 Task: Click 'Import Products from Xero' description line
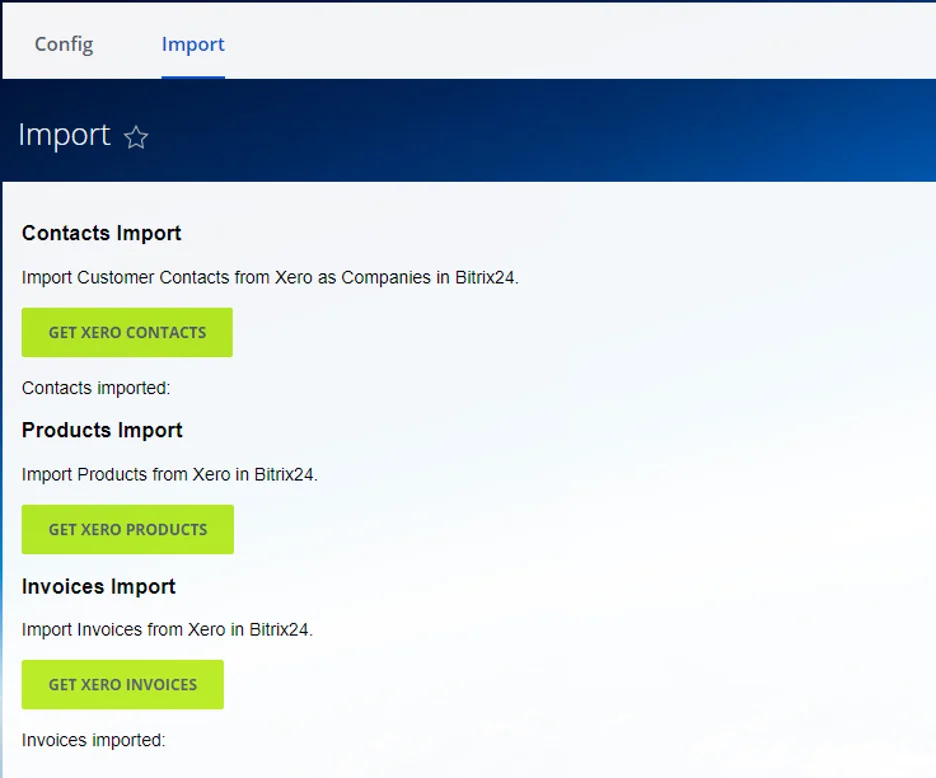pyautogui.click(x=169, y=474)
